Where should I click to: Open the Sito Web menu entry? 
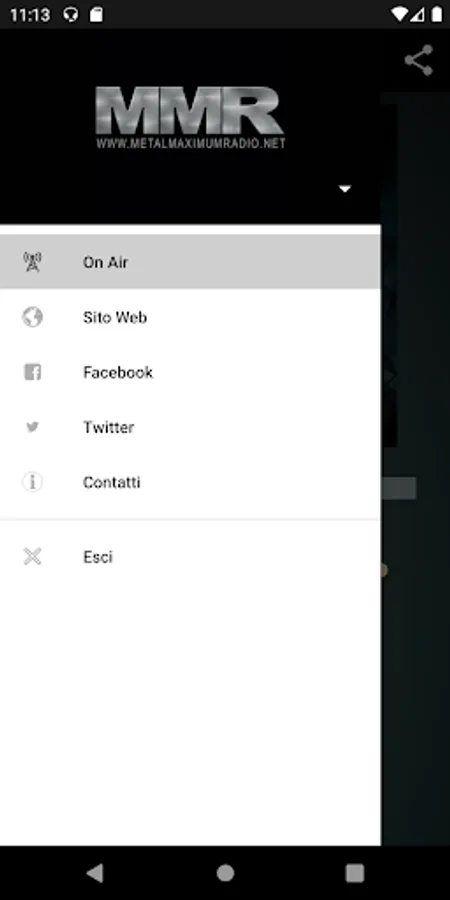point(190,317)
